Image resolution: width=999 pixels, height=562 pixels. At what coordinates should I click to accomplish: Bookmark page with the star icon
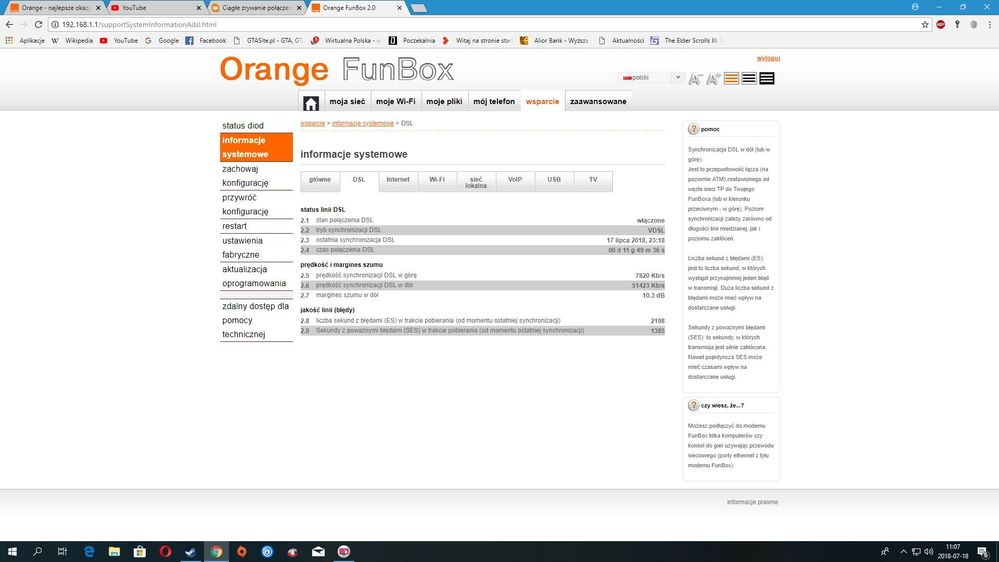pos(925,24)
